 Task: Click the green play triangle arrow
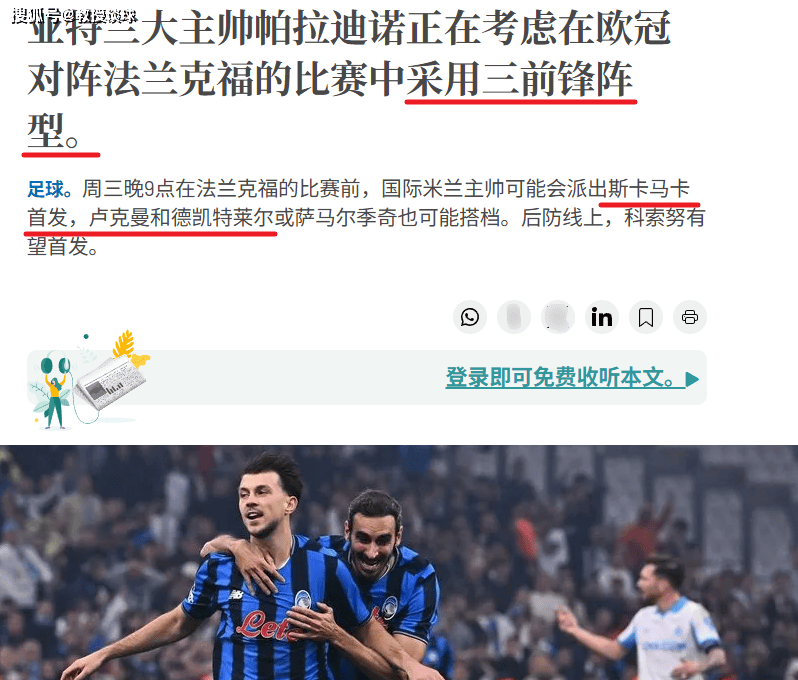click(692, 379)
